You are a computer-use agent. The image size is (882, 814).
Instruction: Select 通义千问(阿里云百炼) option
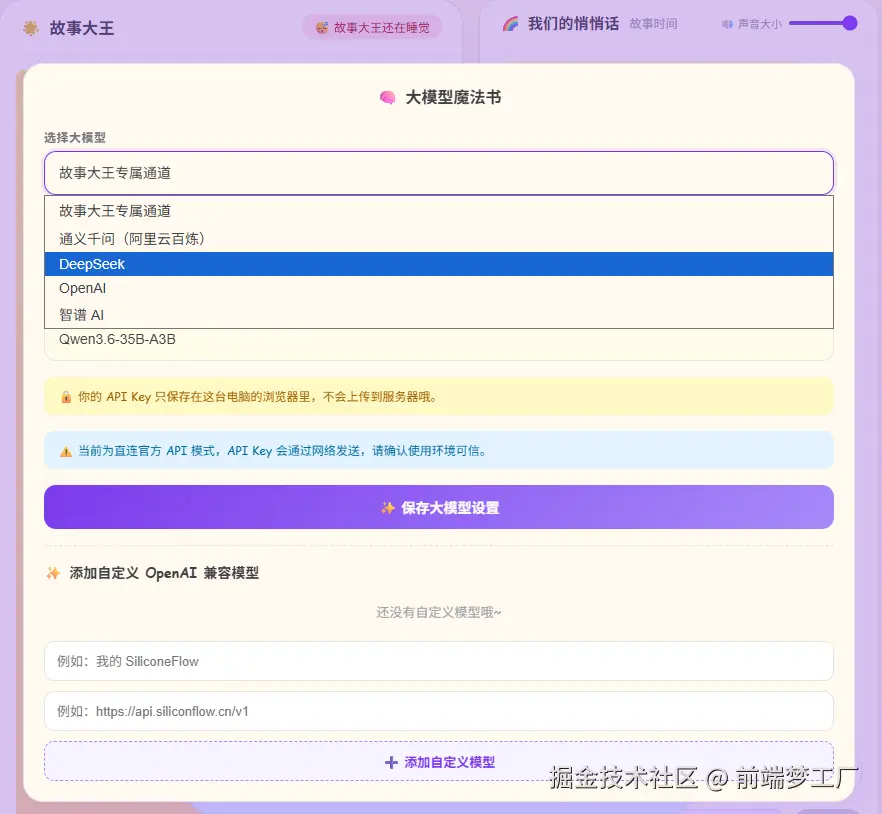pos(439,239)
